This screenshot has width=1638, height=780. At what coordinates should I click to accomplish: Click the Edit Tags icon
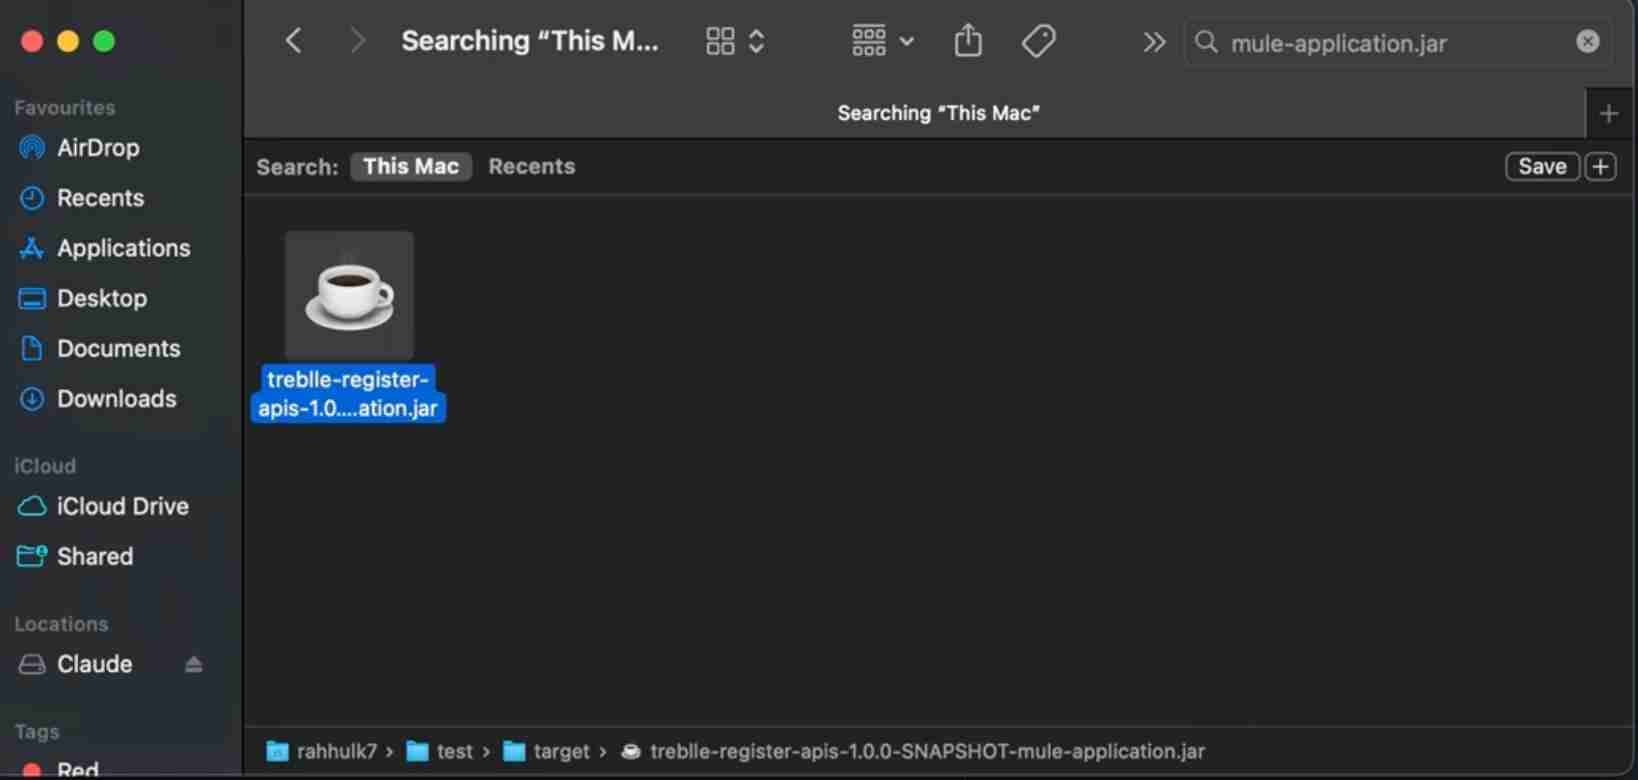[1038, 41]
